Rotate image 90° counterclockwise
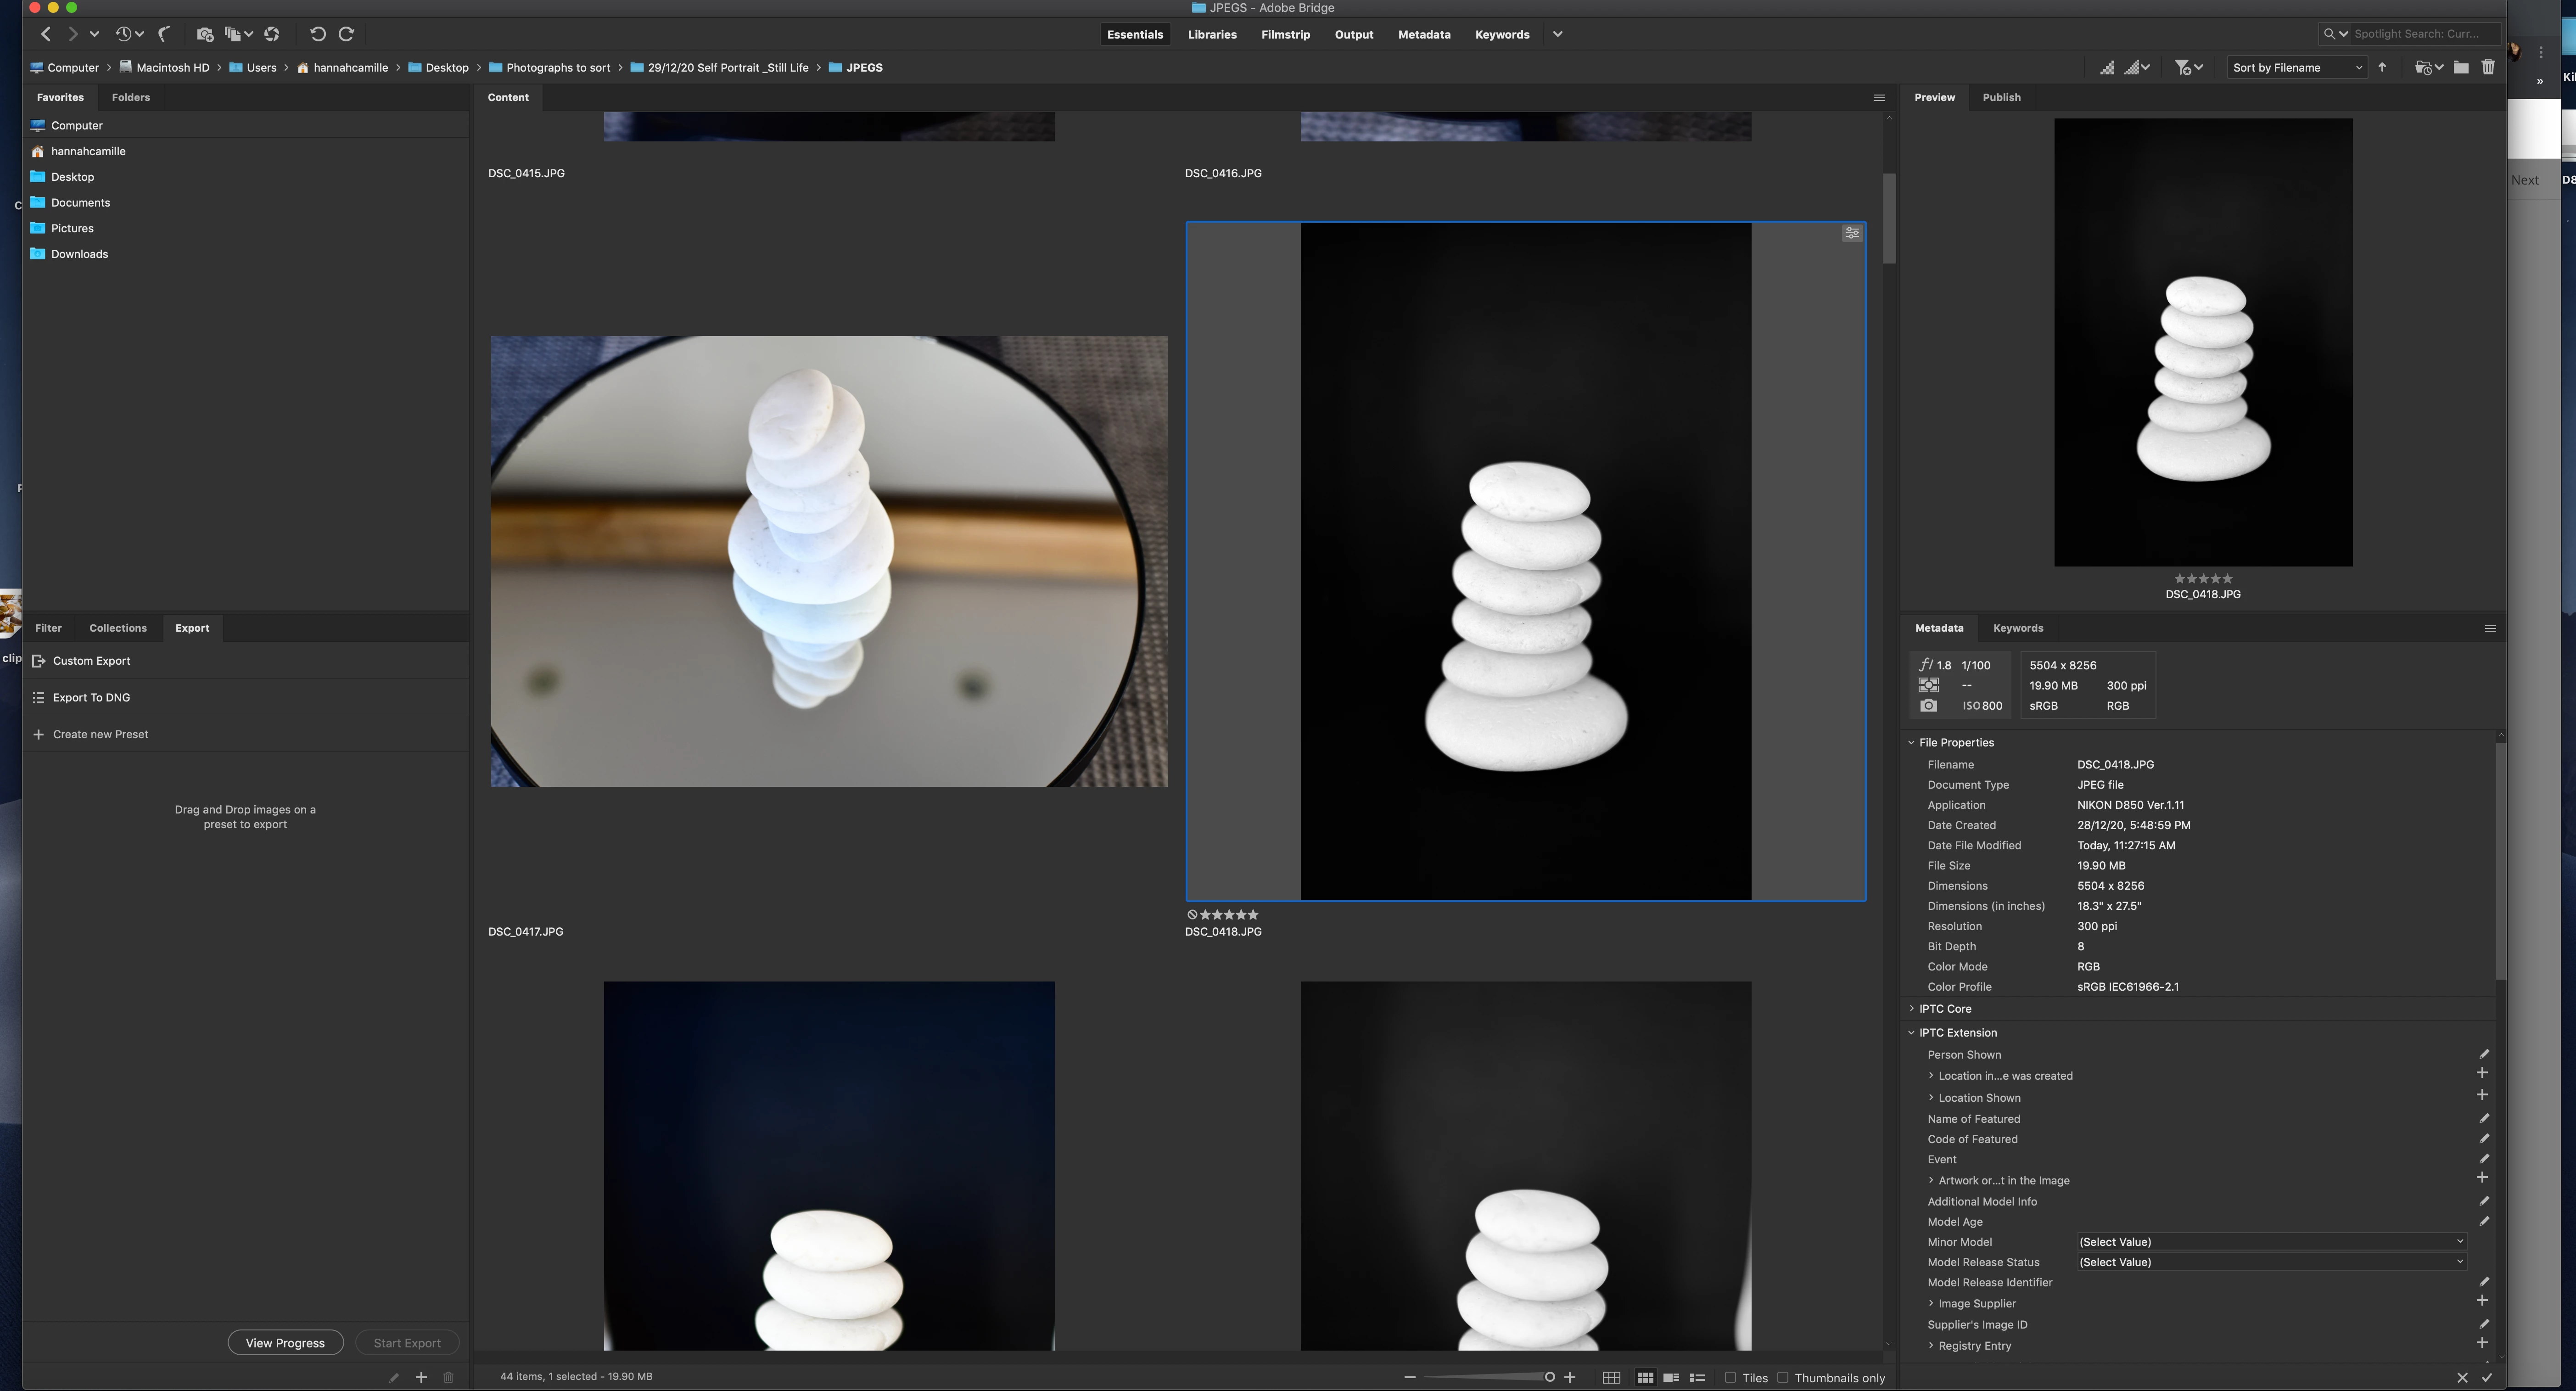This screenshot has width=2576, height=1391. pyautogui.click(x=317, y=34)
